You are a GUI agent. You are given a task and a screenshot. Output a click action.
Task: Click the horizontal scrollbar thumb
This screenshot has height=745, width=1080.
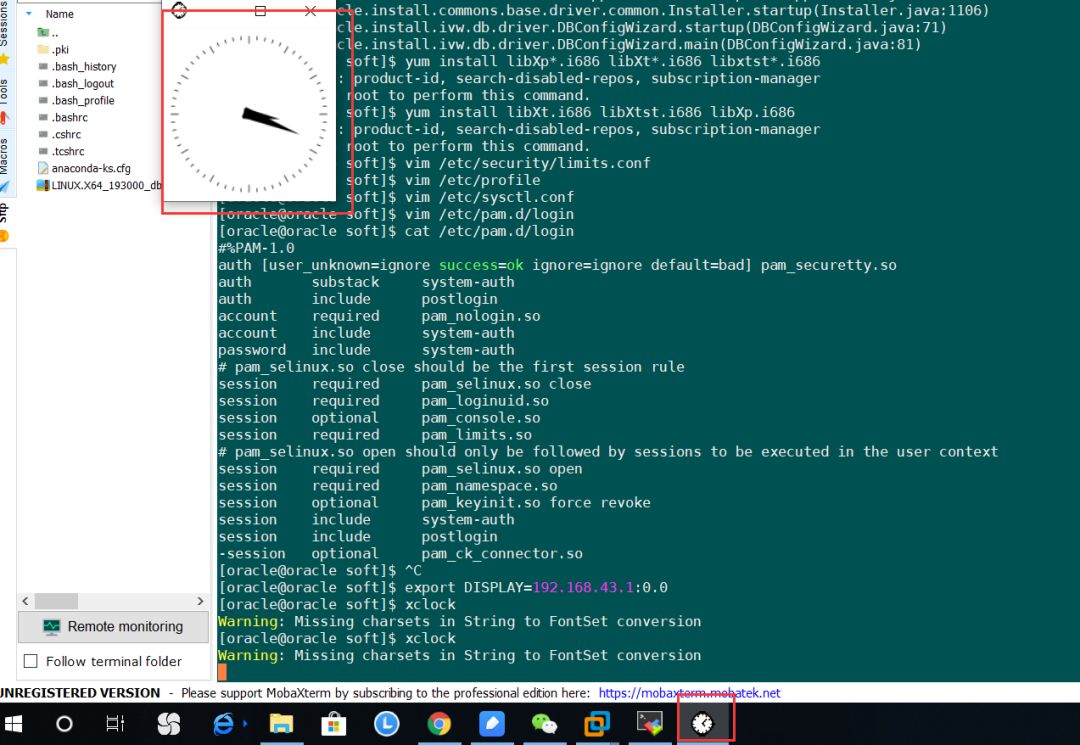point(57,601)
